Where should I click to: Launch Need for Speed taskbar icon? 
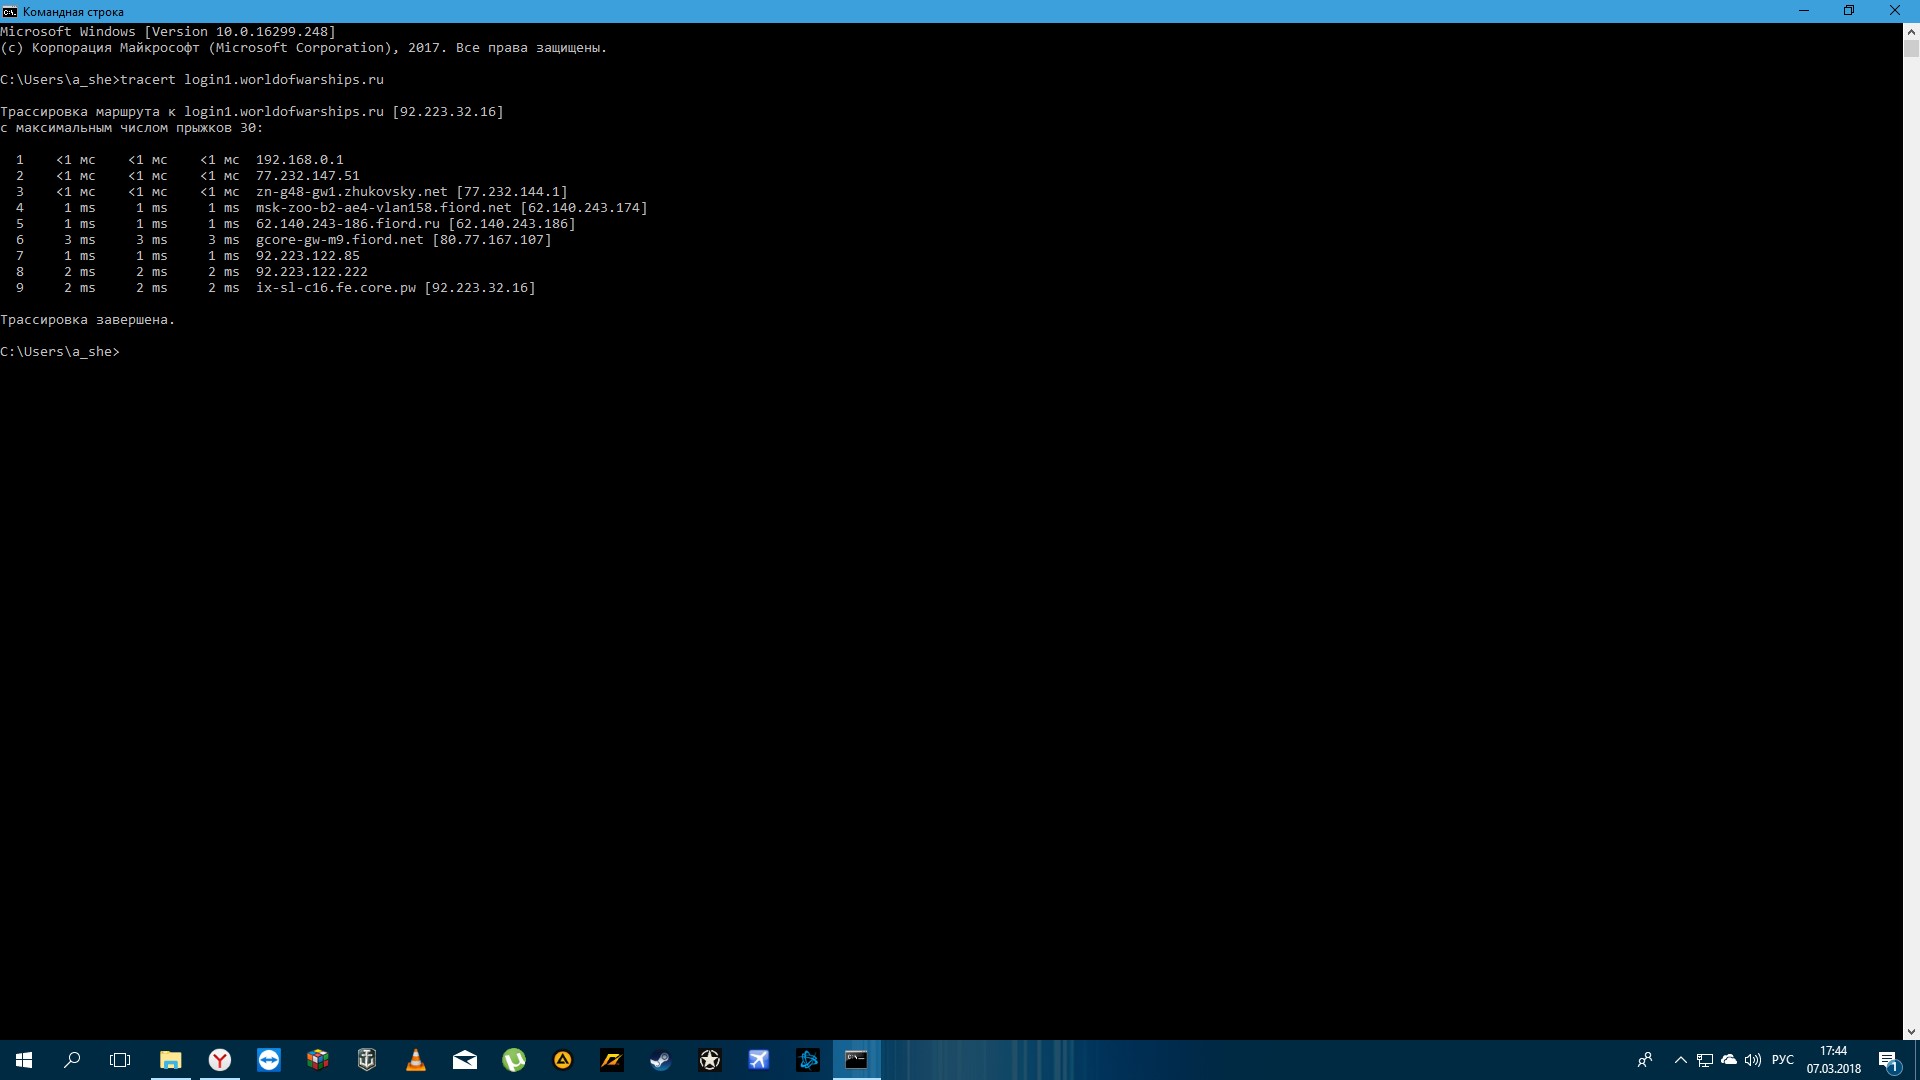click(612, 1060)
